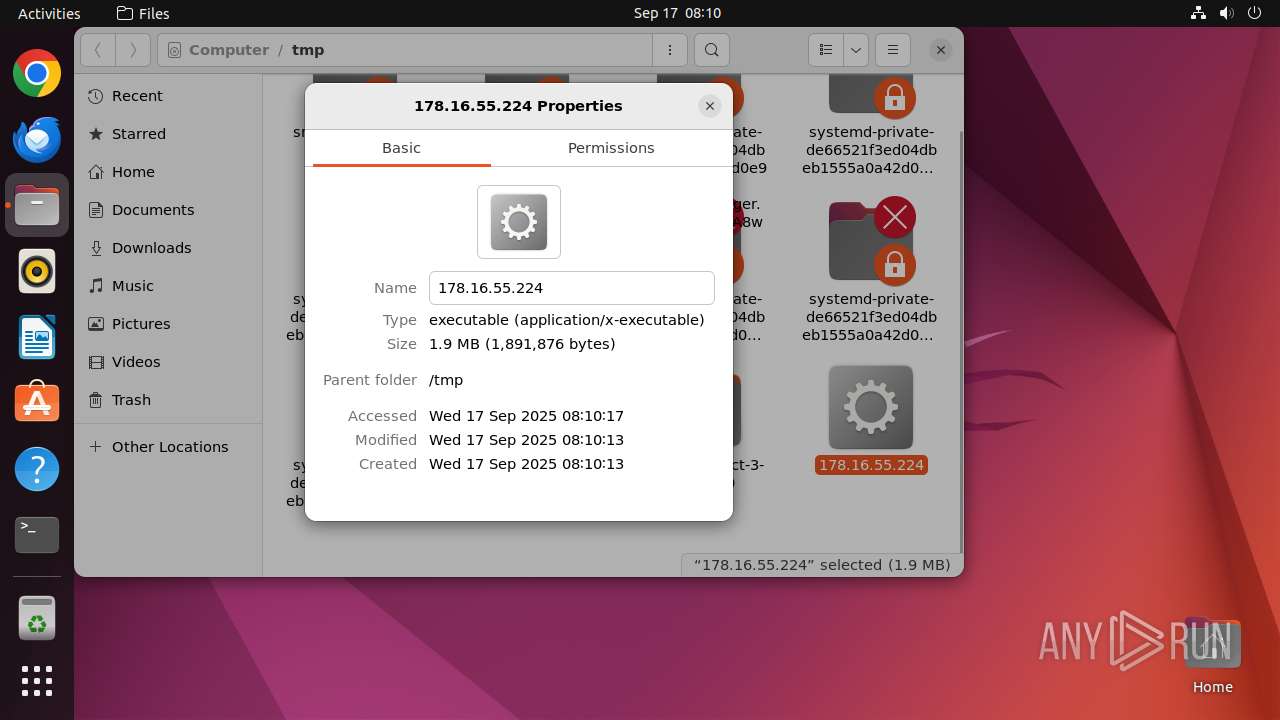Click the selected 178.16.55.224 file label
The image size is (1280, 720).
(871, 465)
